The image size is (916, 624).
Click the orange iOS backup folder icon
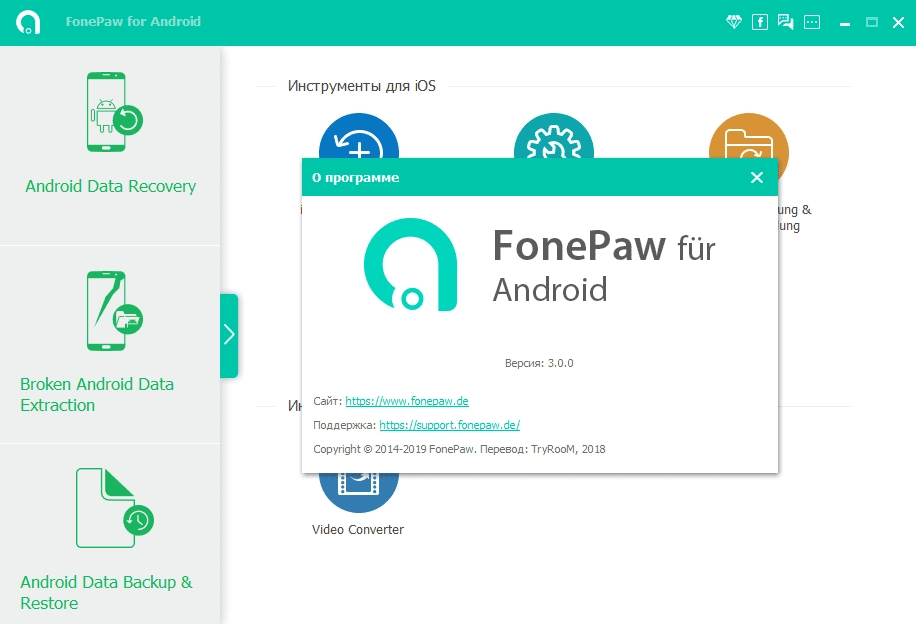(749, 136)
